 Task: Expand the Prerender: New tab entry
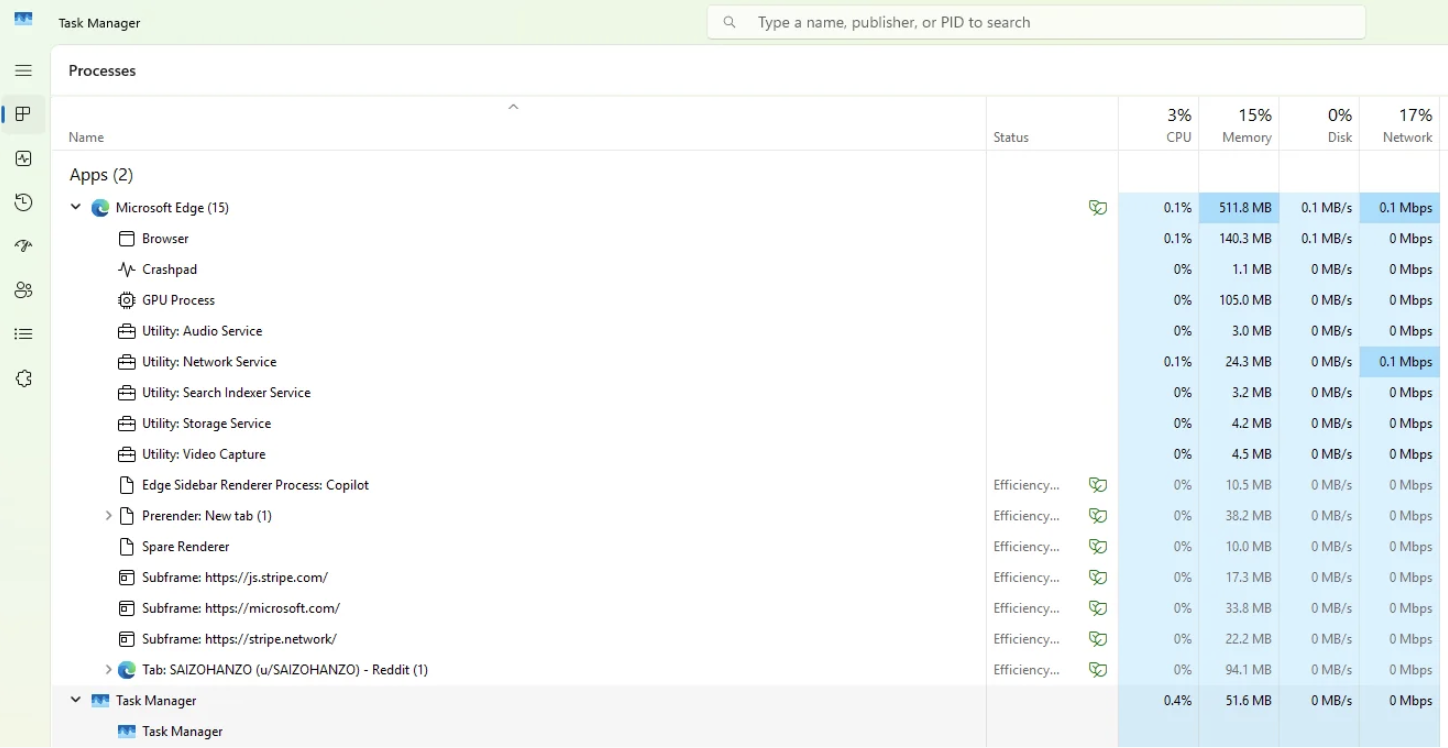pyautogui.click(x=109, y=515)
